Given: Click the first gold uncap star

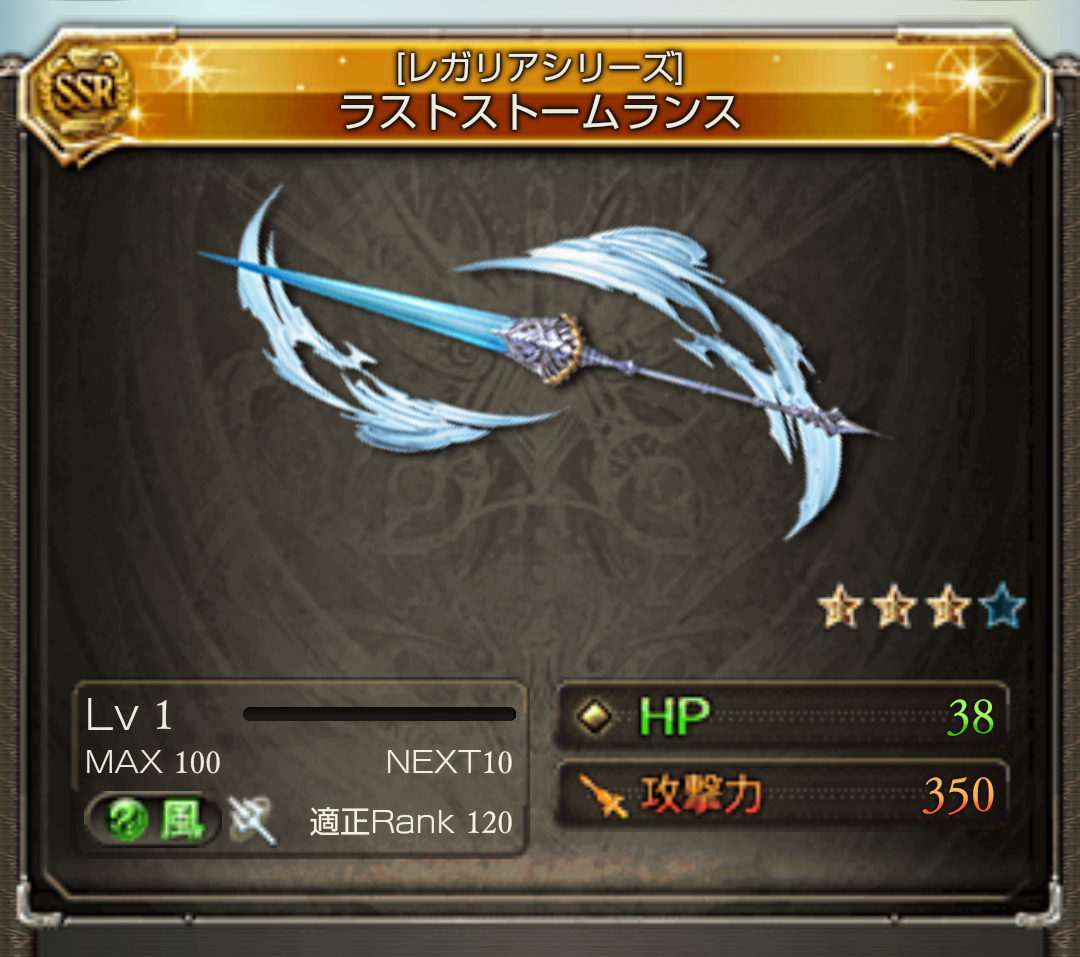Looking at the screenshot, I should pyautogui.click(x=840, y=606).
